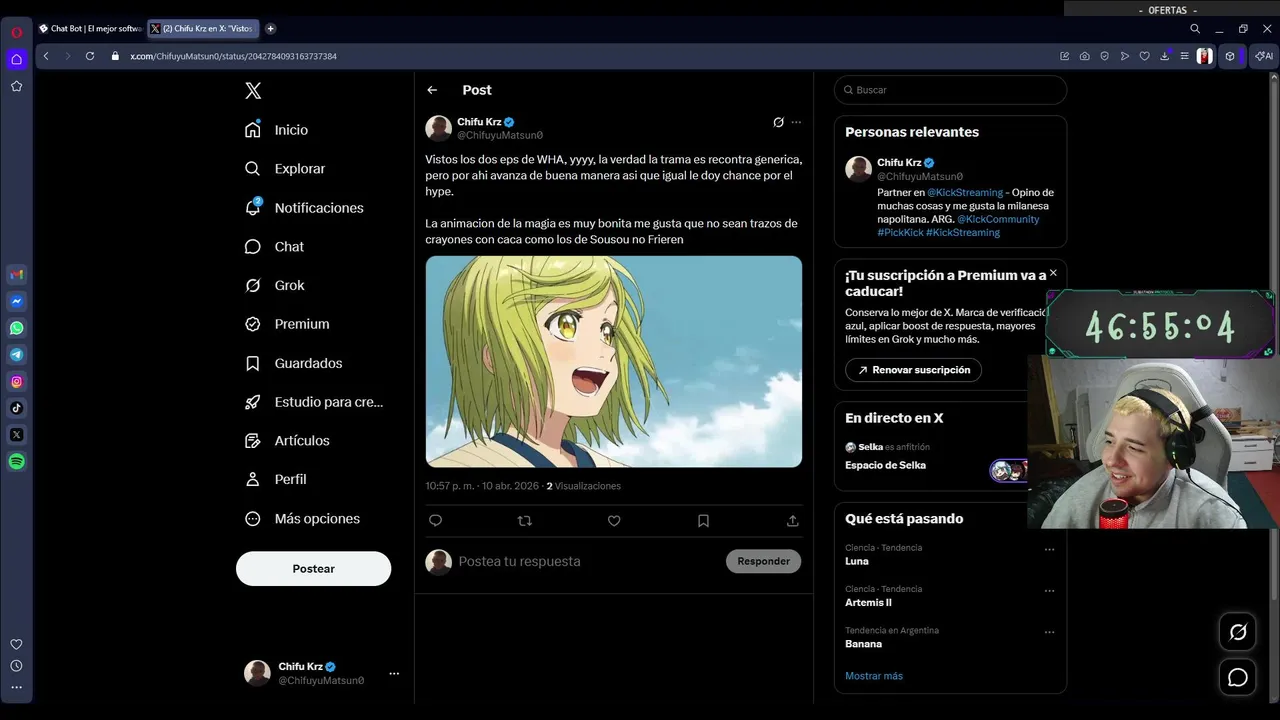Screen dimensions: 1280x720
Task: Open Premium in the navigation
Action: [288, 324]
